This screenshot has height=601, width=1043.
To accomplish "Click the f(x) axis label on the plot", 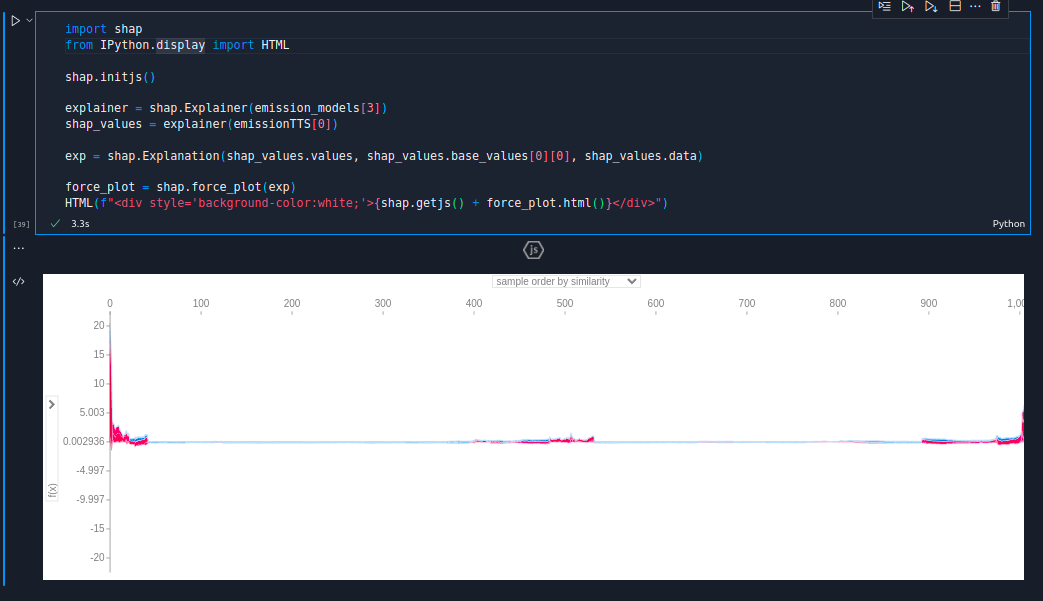I will pos(51,491).
